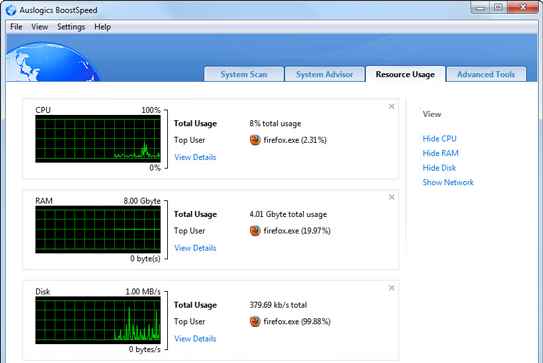Click the Firefox icon in RAM top user
This screenshot has width=543, height=363.
[255, 231]
